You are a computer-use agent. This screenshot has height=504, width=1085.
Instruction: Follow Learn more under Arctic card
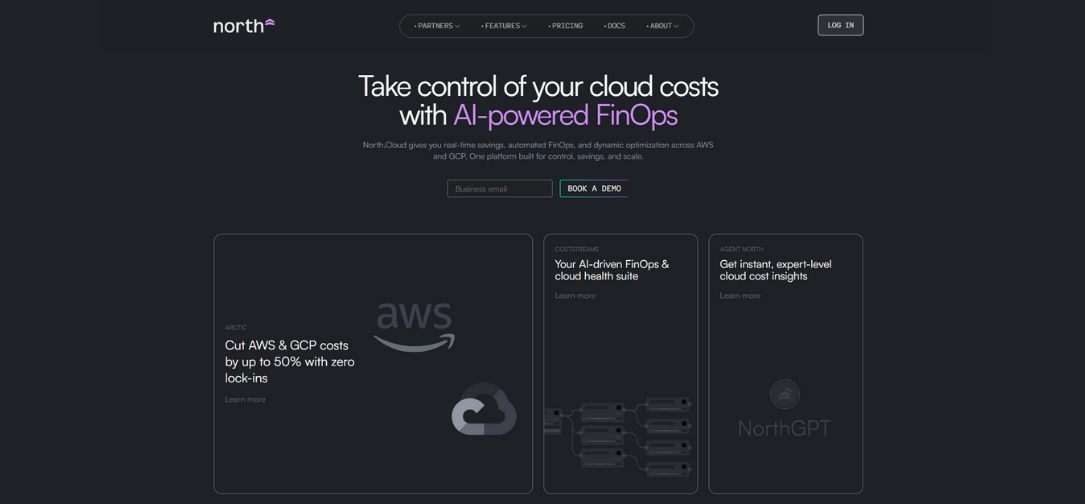245,399
